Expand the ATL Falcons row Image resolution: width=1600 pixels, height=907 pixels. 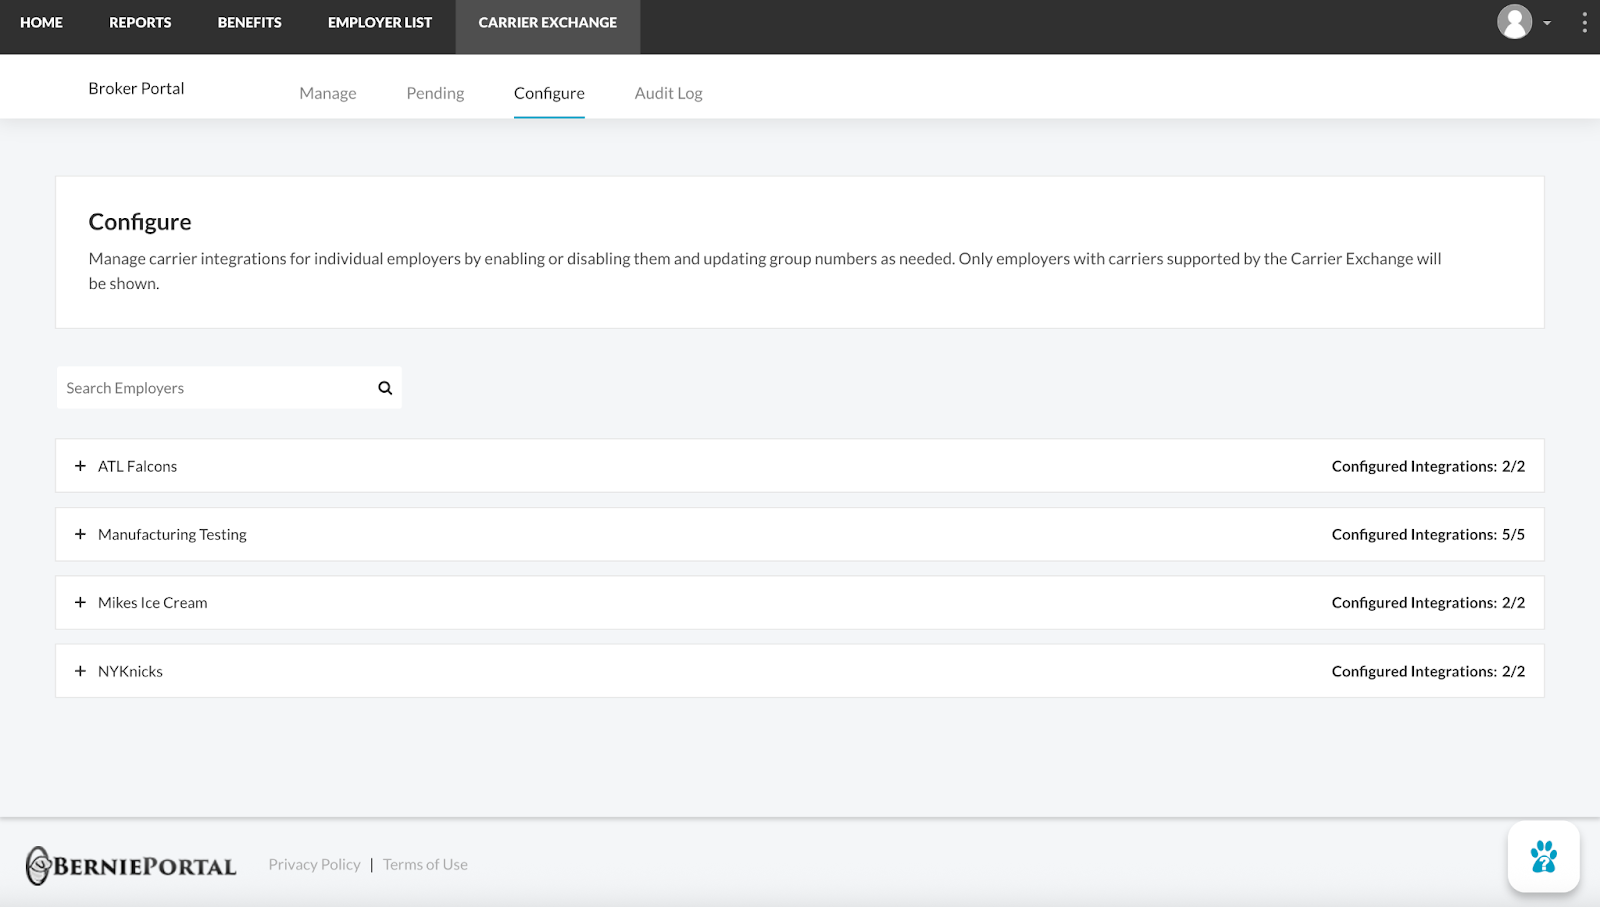point(81,466)
